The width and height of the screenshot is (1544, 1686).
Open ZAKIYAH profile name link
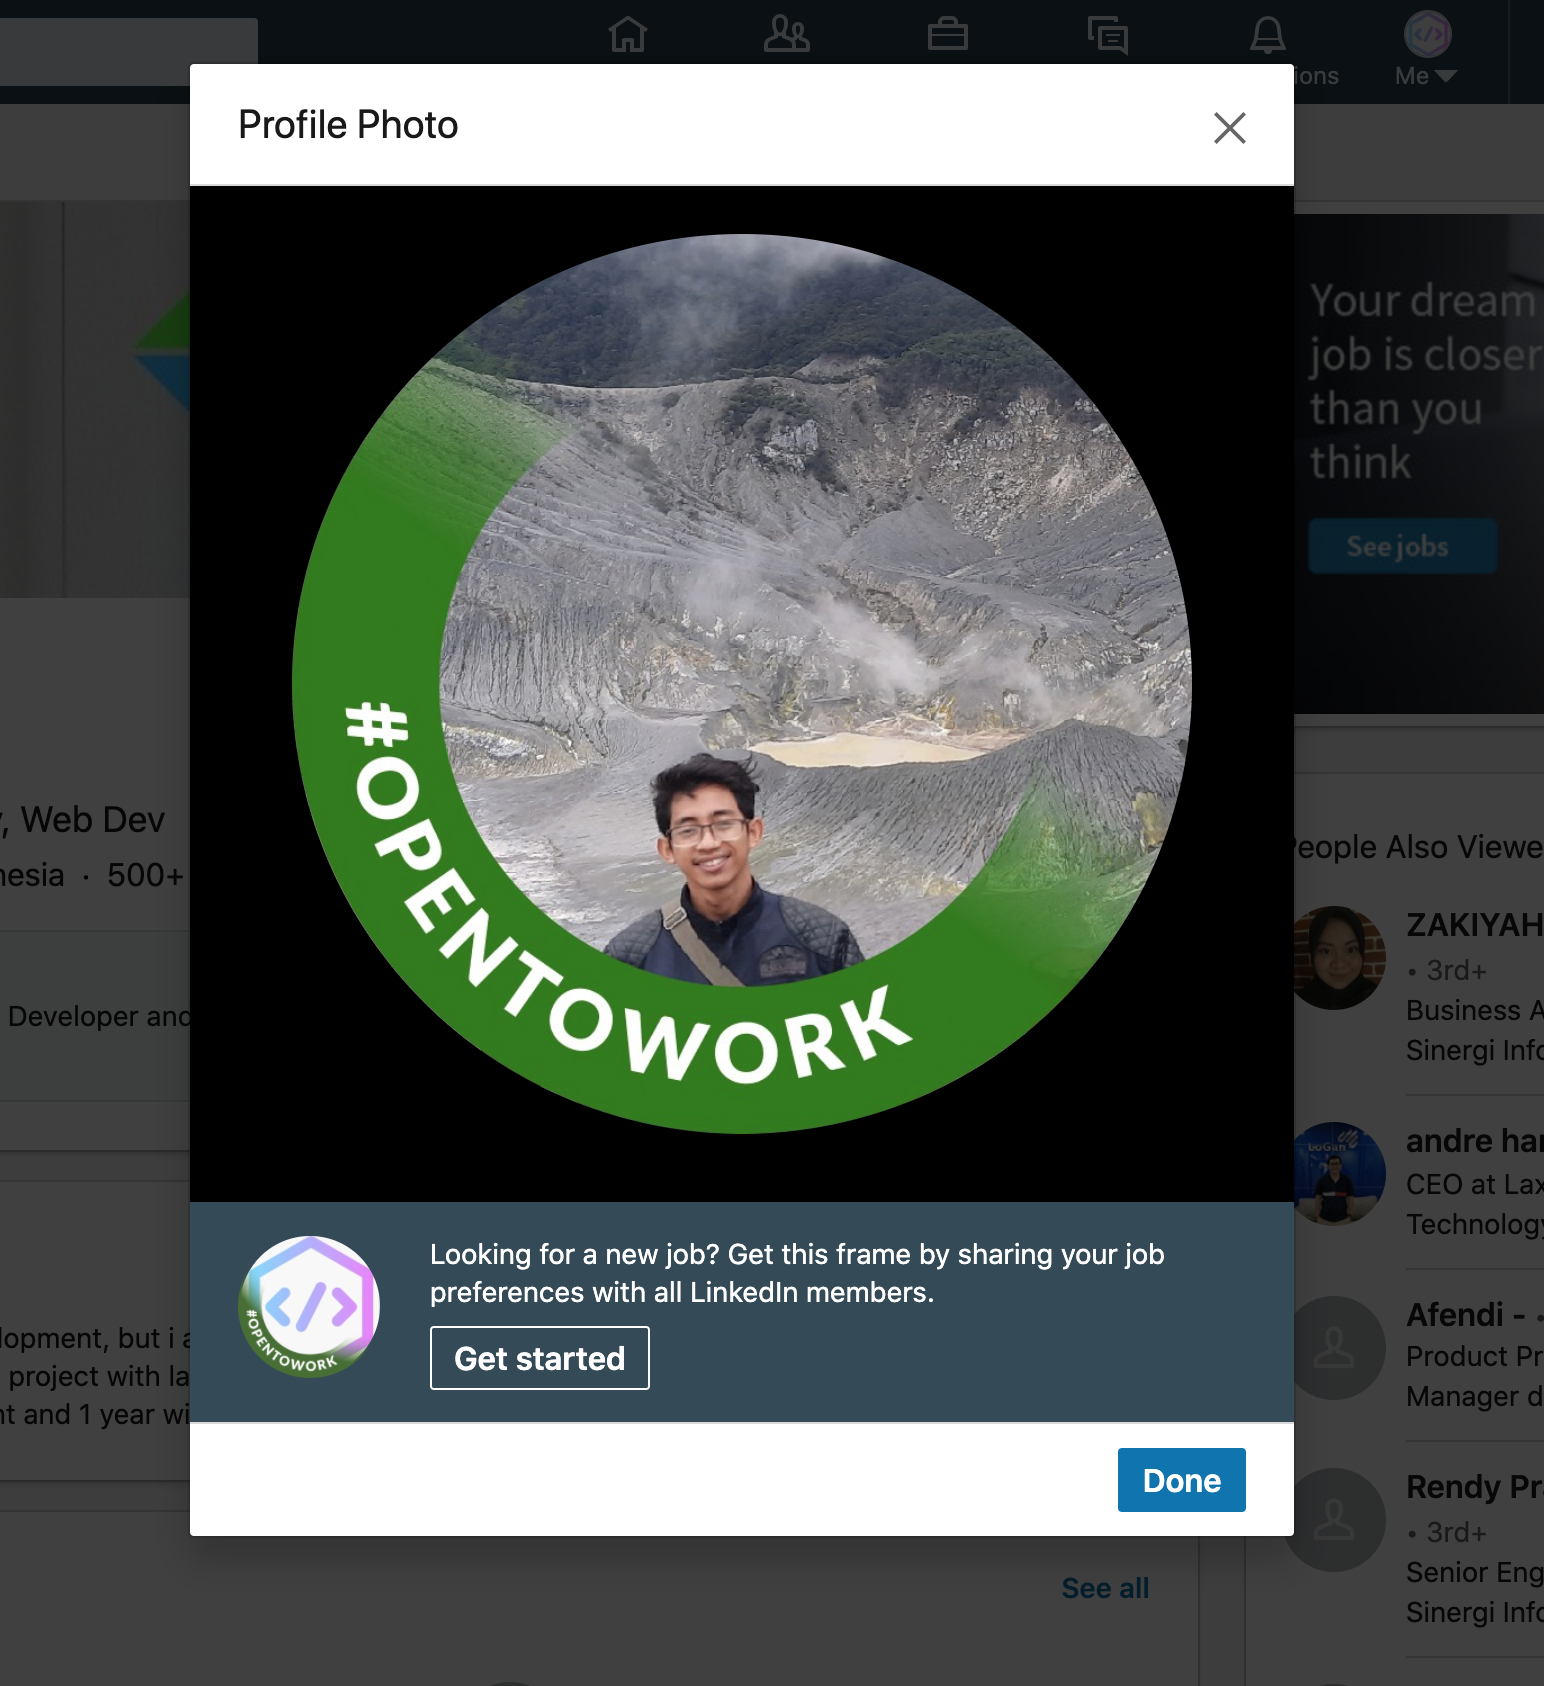click(1474, 925)
